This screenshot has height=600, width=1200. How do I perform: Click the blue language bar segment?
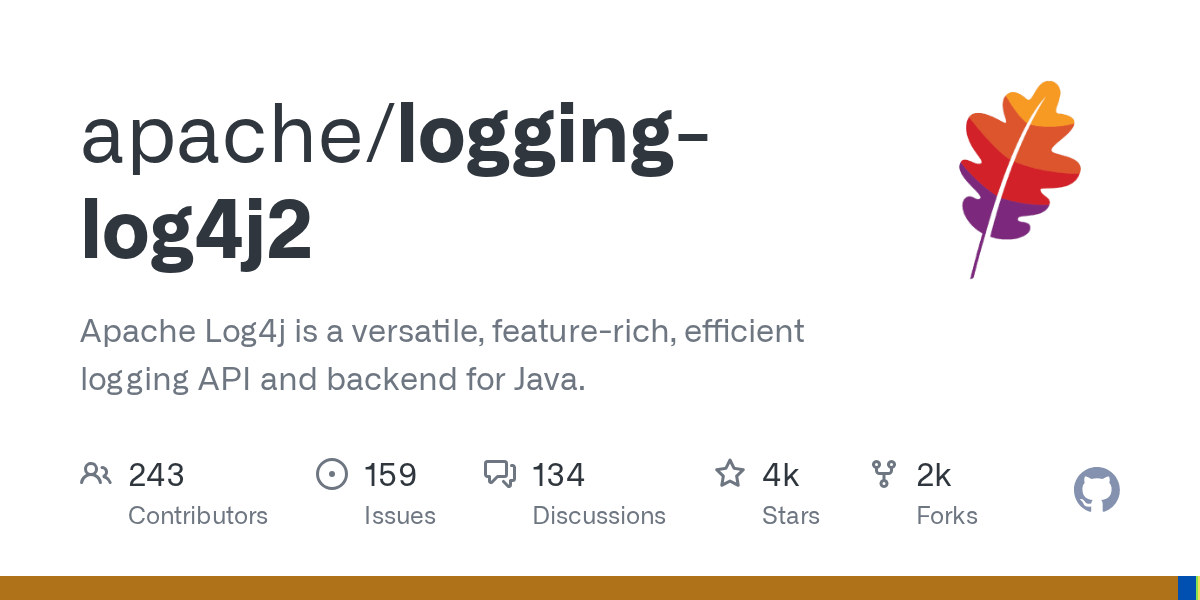pyautogui.click(x=1185, y=588)
